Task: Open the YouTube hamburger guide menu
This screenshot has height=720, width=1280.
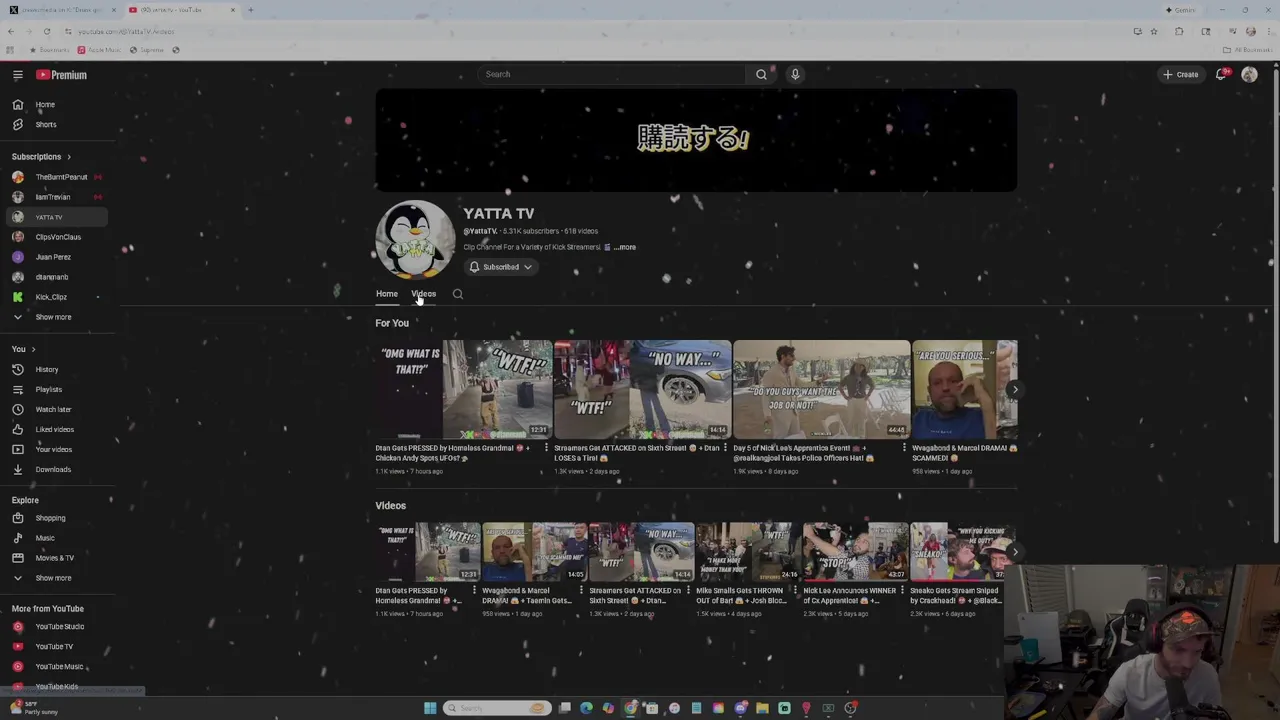Action: (17, 75)
